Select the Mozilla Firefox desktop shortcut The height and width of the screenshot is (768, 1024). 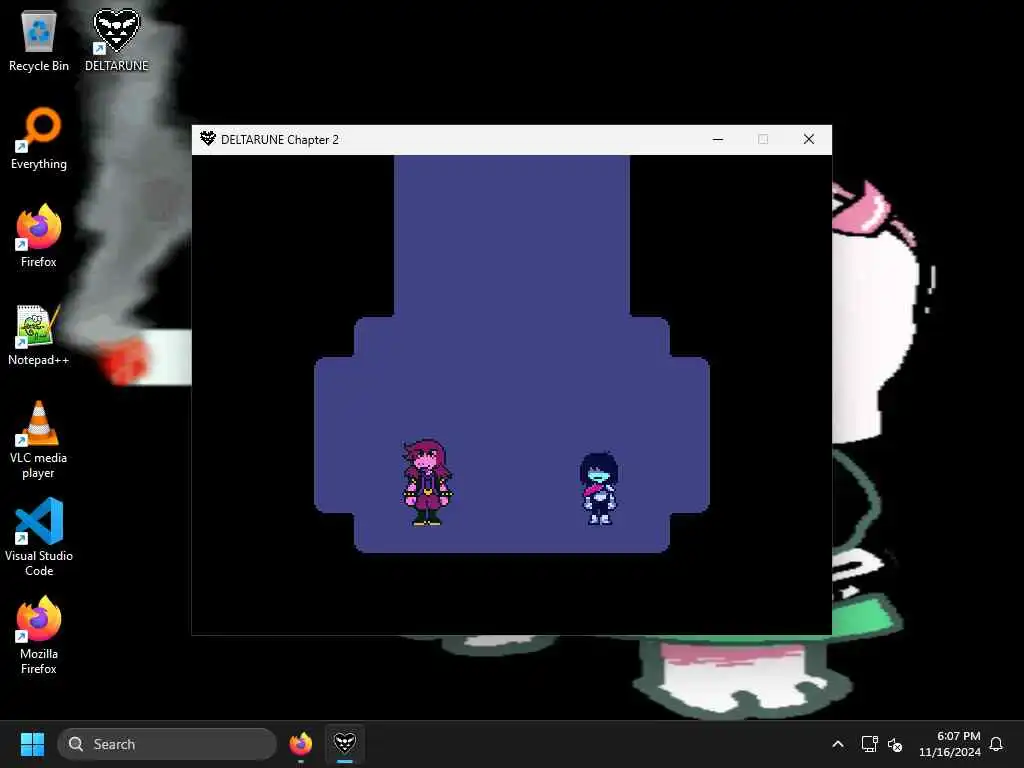pos(39,635)
